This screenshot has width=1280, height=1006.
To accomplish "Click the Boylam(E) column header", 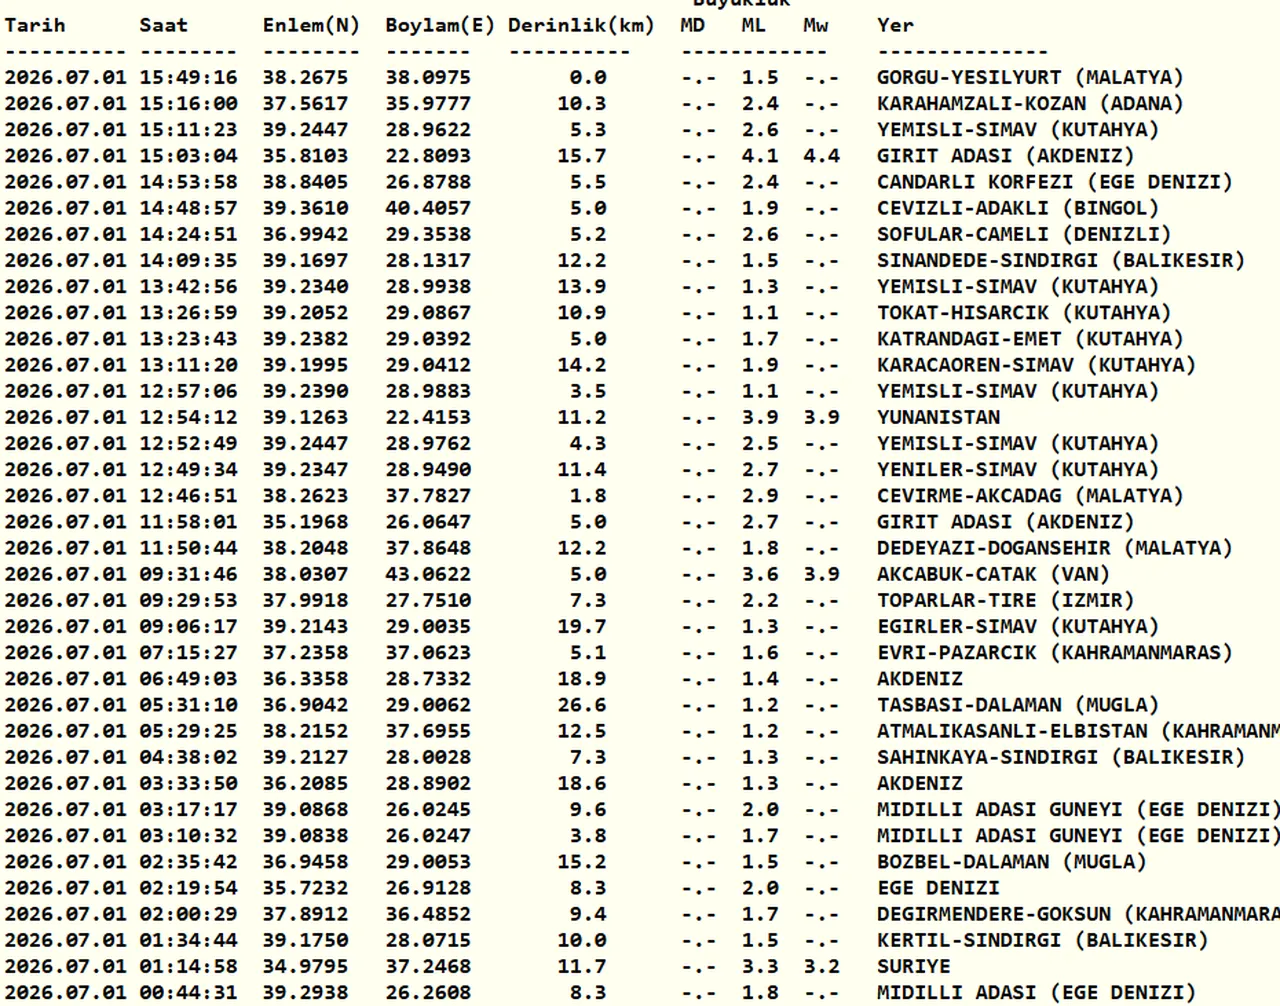I will 440,25.
